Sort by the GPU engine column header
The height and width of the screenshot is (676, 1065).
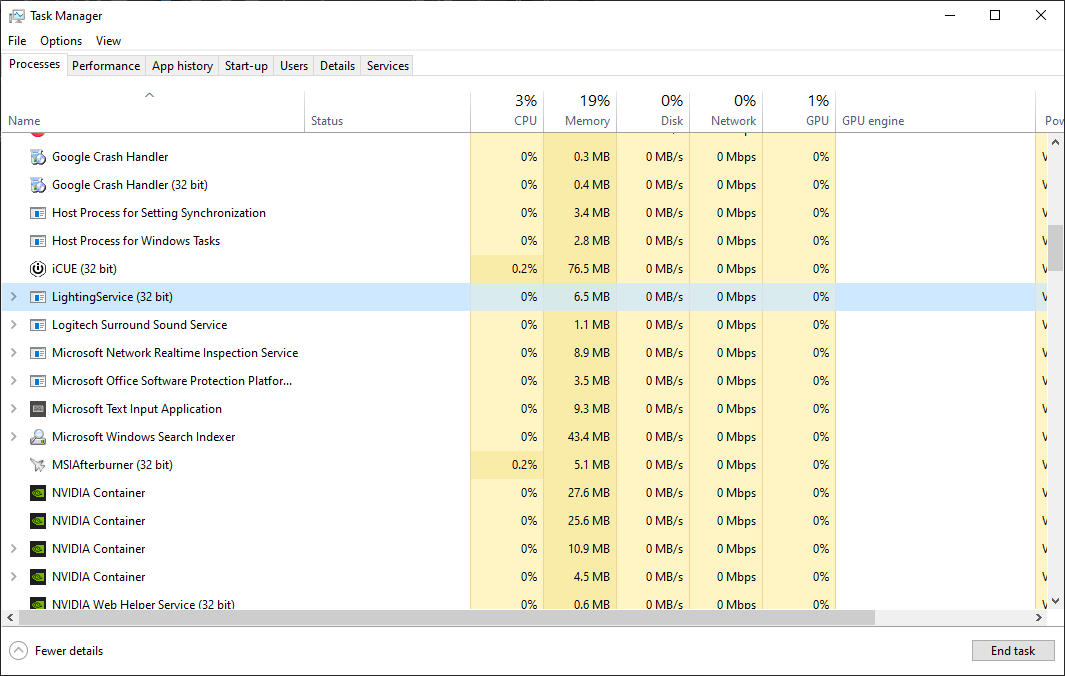click(x=935, y=111)
